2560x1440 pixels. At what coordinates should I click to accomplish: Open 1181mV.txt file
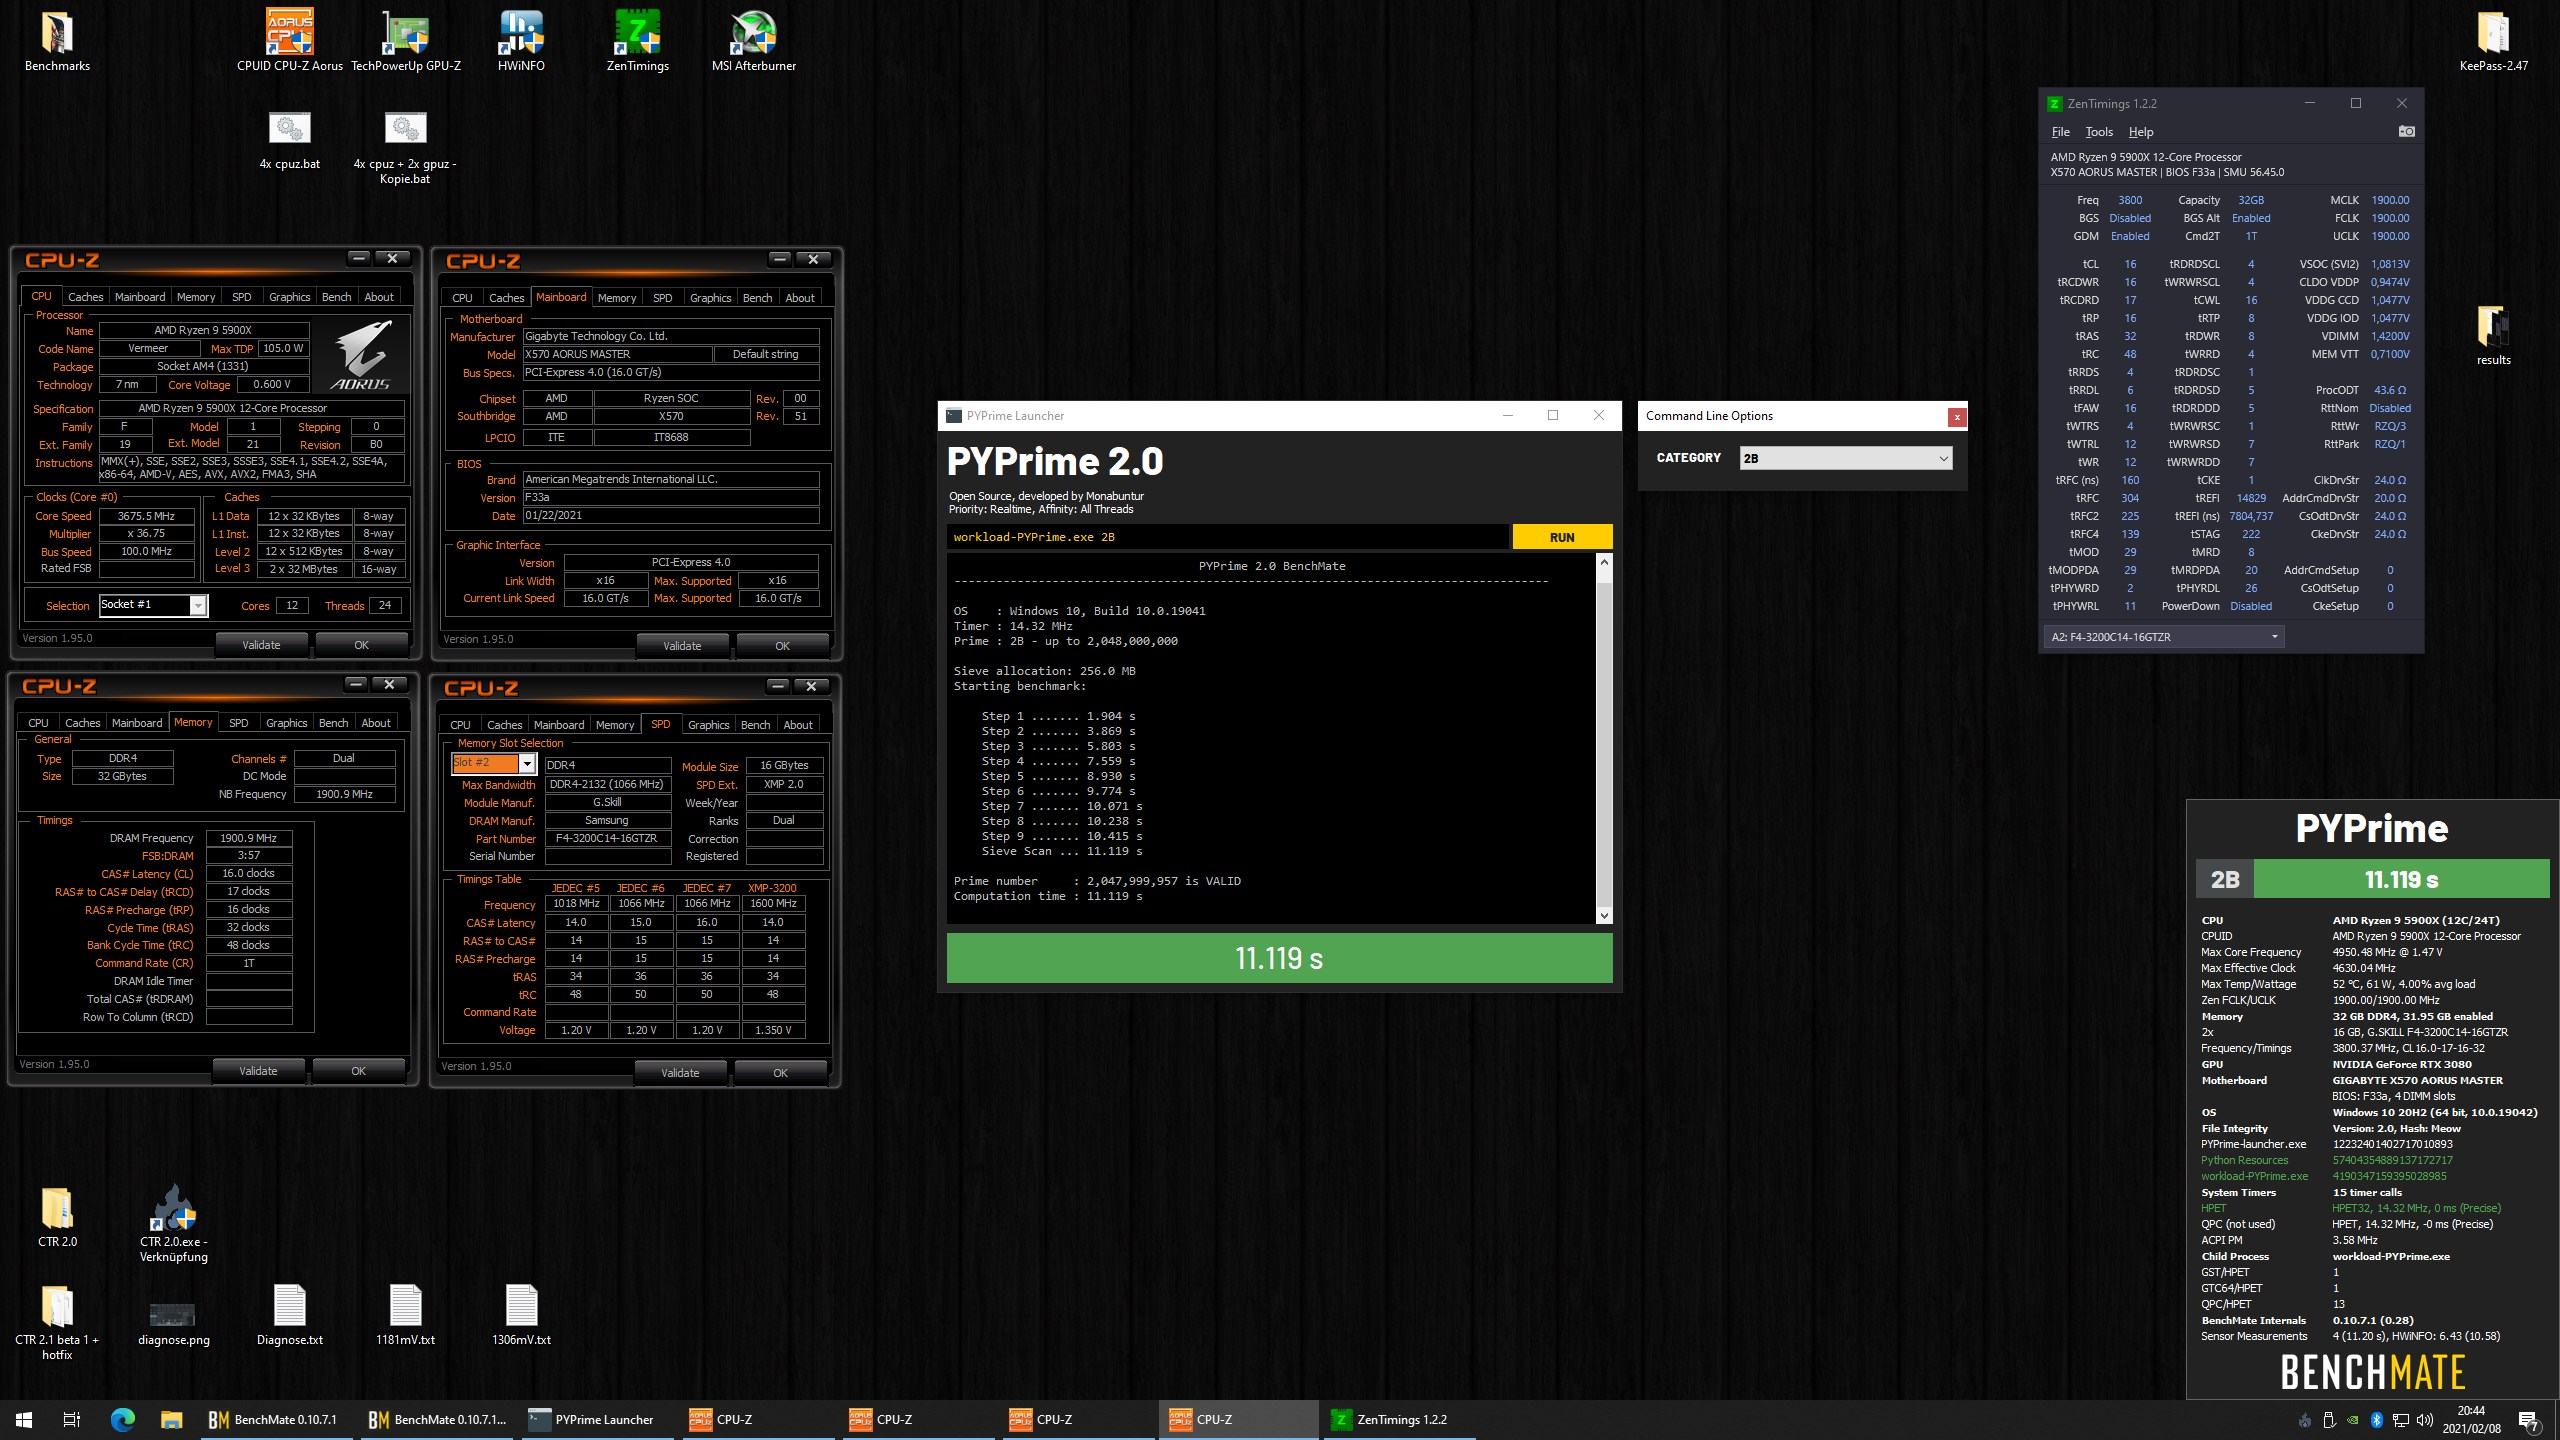(x=405, y=1316)
